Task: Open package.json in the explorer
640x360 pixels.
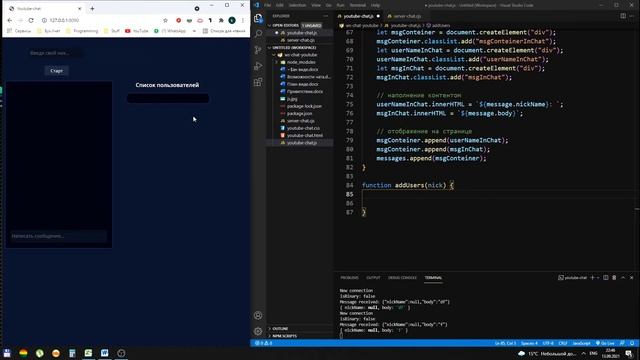Action: coord(300,113)
